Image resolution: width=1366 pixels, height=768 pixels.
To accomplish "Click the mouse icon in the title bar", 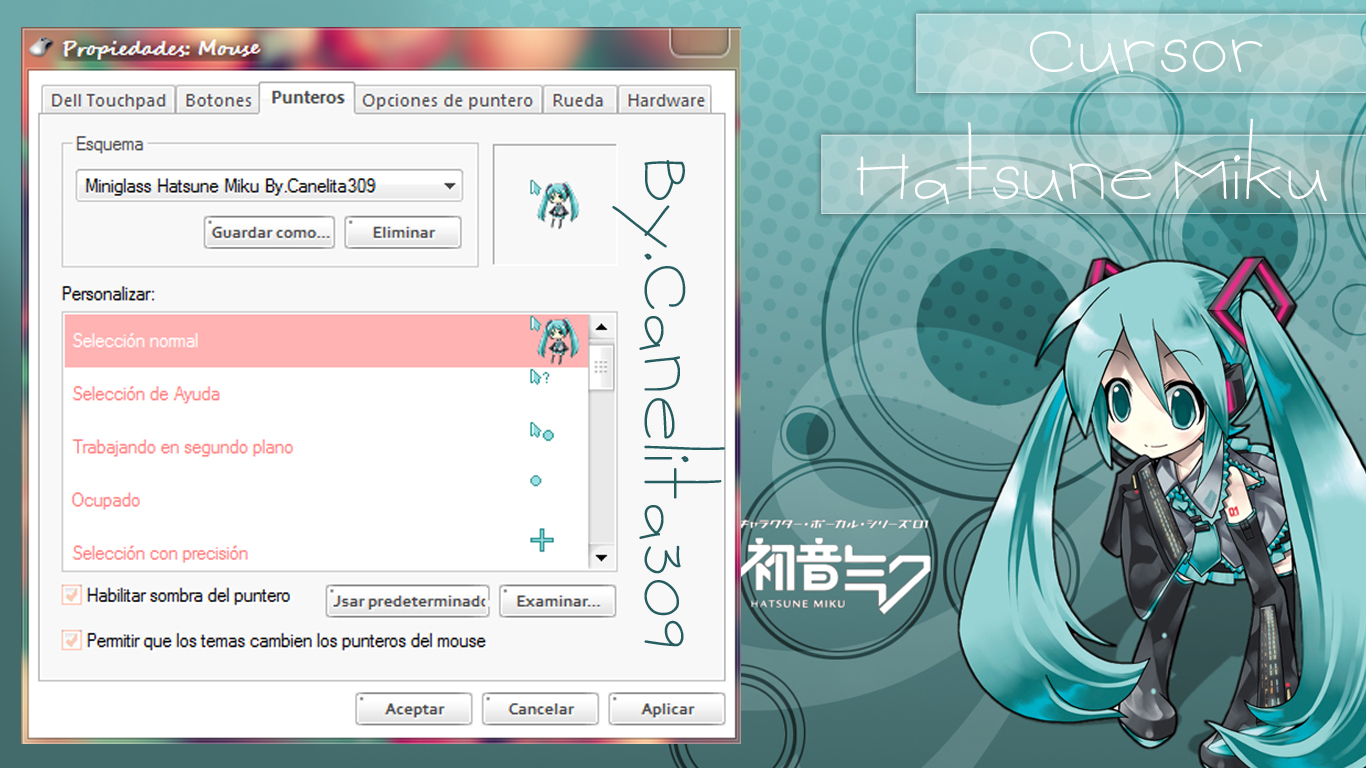I will (x=41, y=47).
